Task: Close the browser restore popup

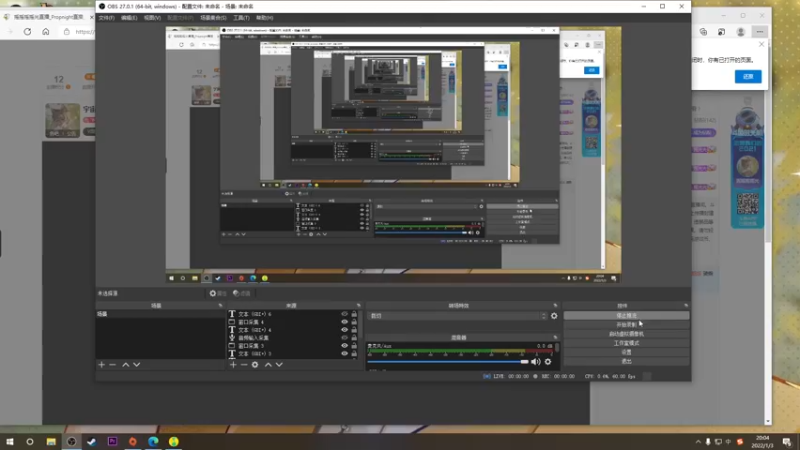Action: [761, 44]
